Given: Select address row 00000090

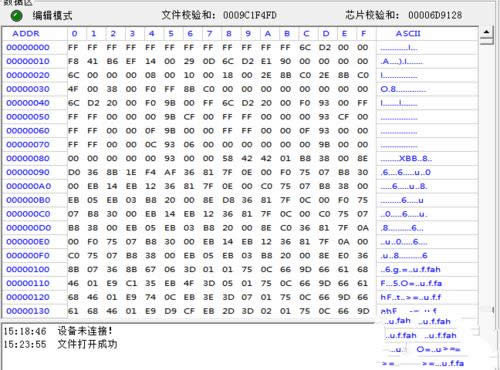Looking at the screenshot, I should (x=28, y=172).
